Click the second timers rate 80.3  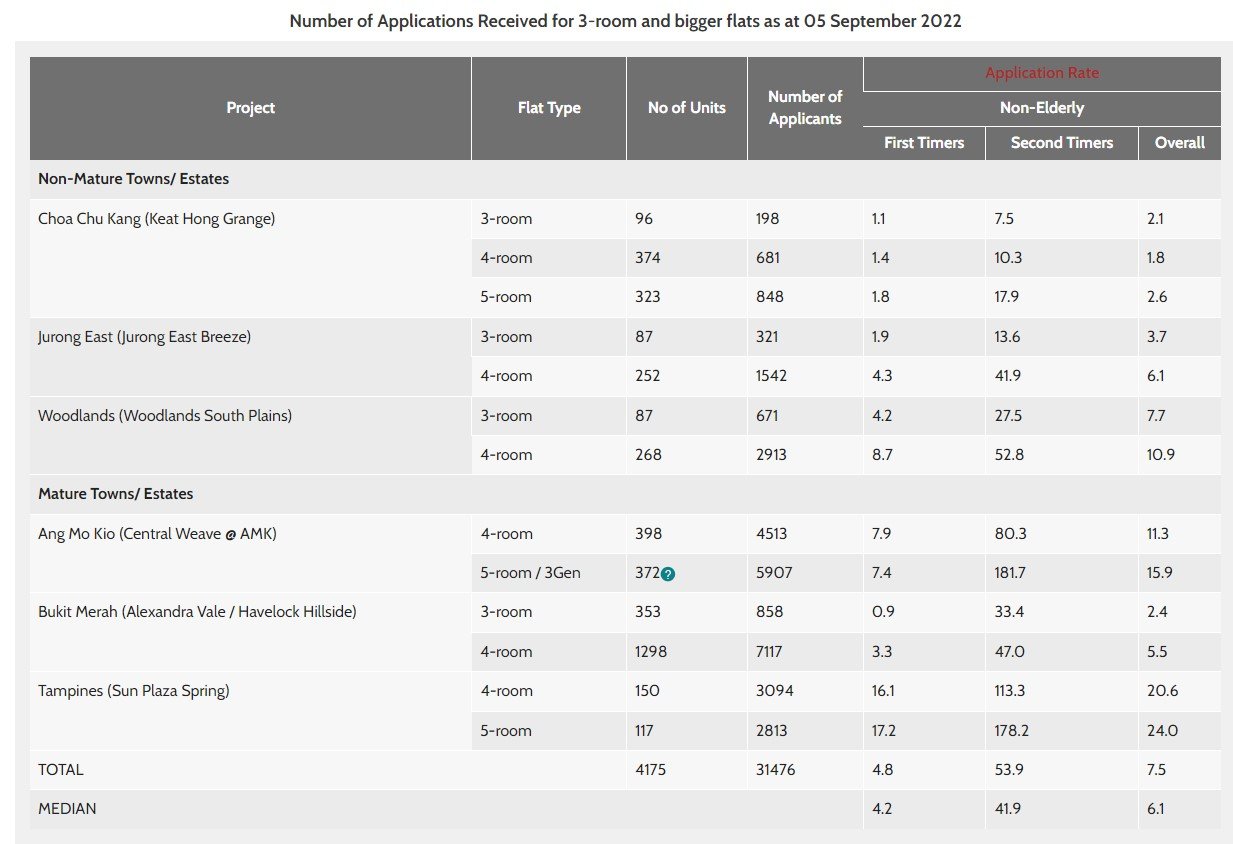click(x=1010, y=534)
